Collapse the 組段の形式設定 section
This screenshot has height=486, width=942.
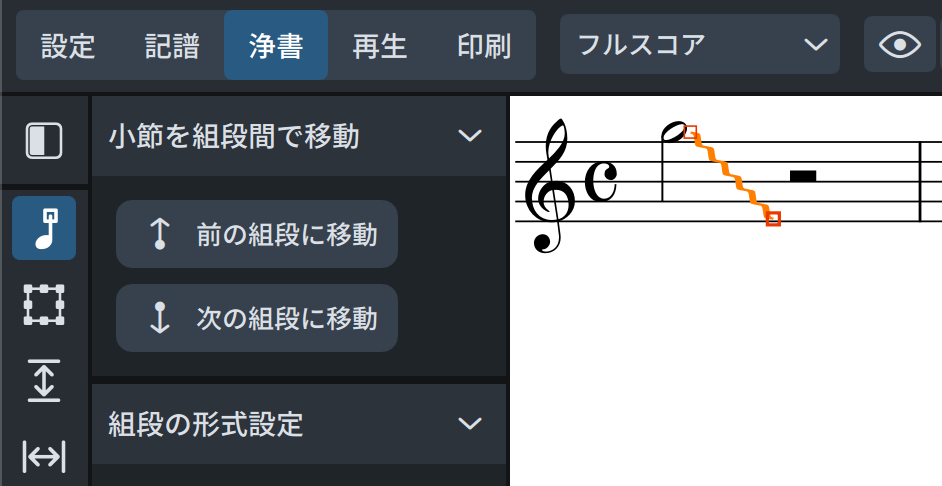click(469, 424)
